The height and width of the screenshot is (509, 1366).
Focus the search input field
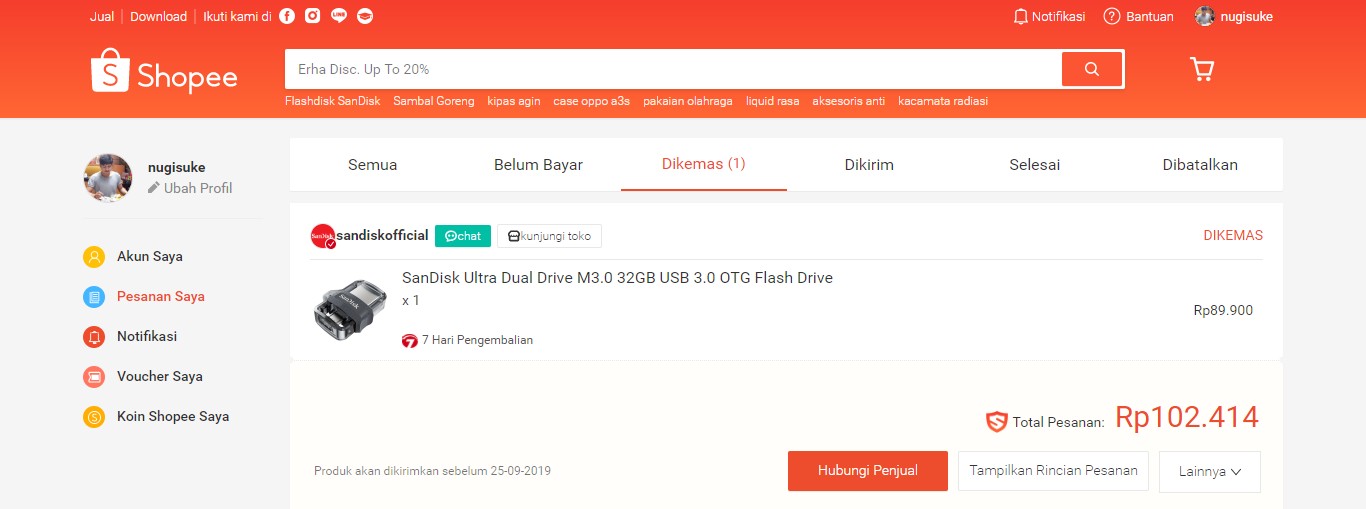tap(672, 70)
